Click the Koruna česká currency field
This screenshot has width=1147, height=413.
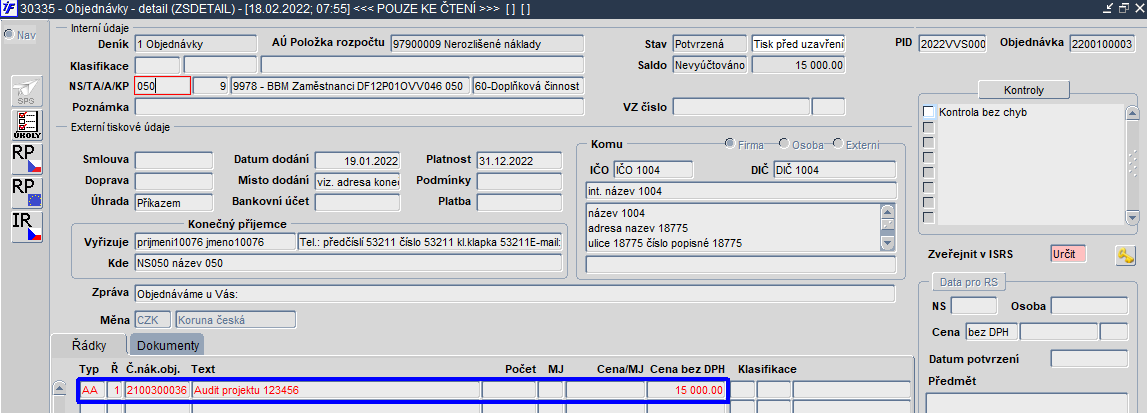point(235,320)
